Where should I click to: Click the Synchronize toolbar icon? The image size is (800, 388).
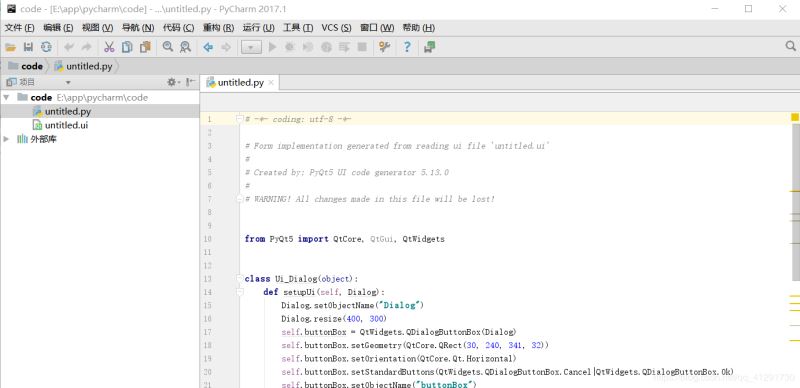pos(46,47)
